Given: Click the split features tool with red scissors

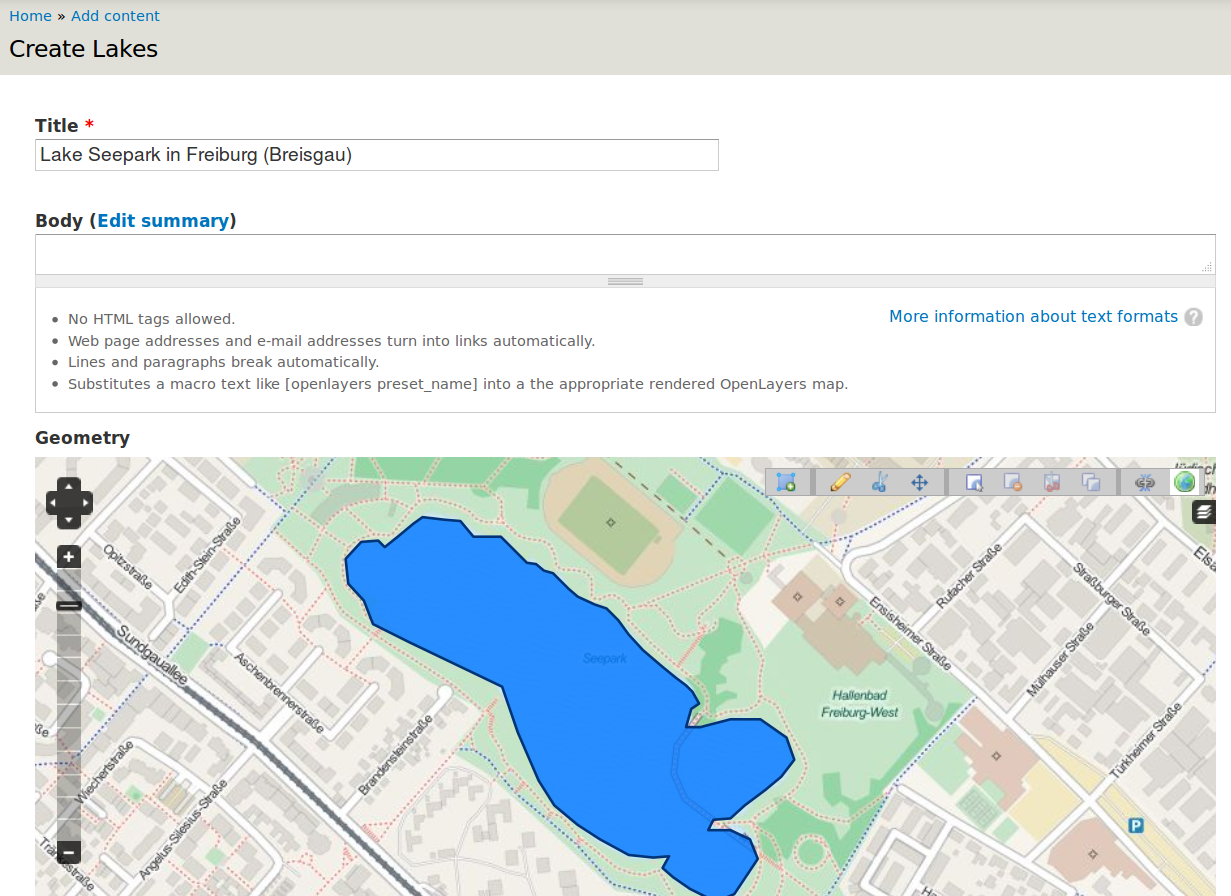Looking at the screenshot, I should tap(1051, 482).
